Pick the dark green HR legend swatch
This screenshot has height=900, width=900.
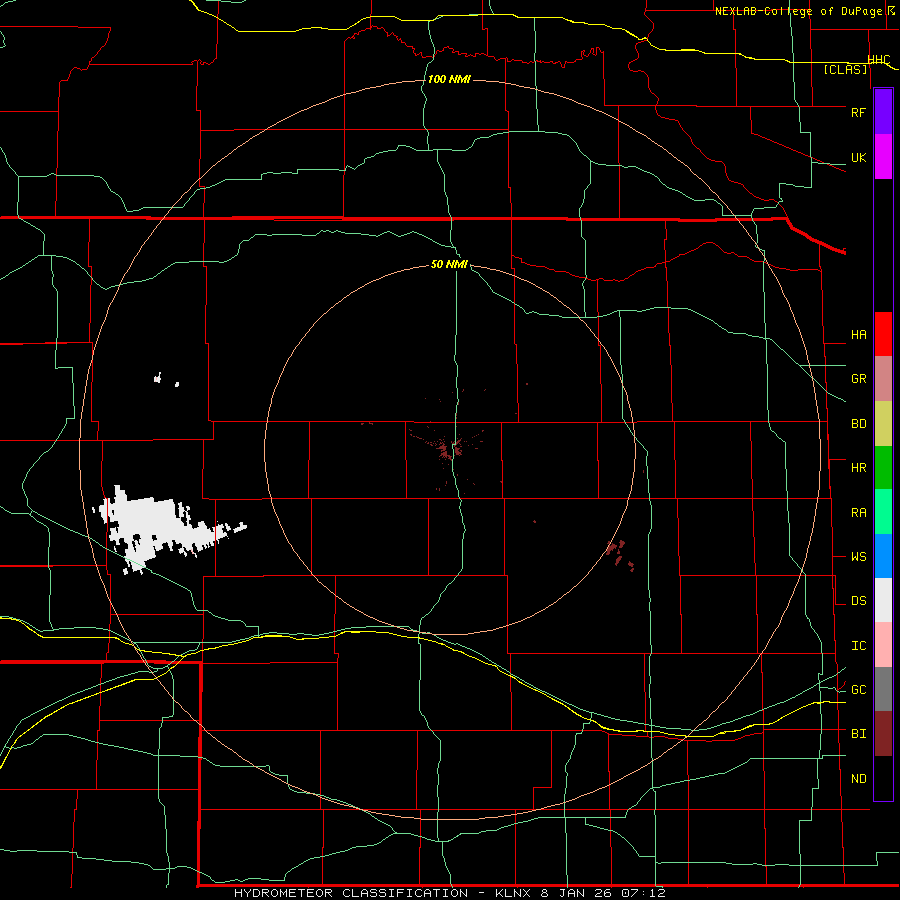pos(883,468)
